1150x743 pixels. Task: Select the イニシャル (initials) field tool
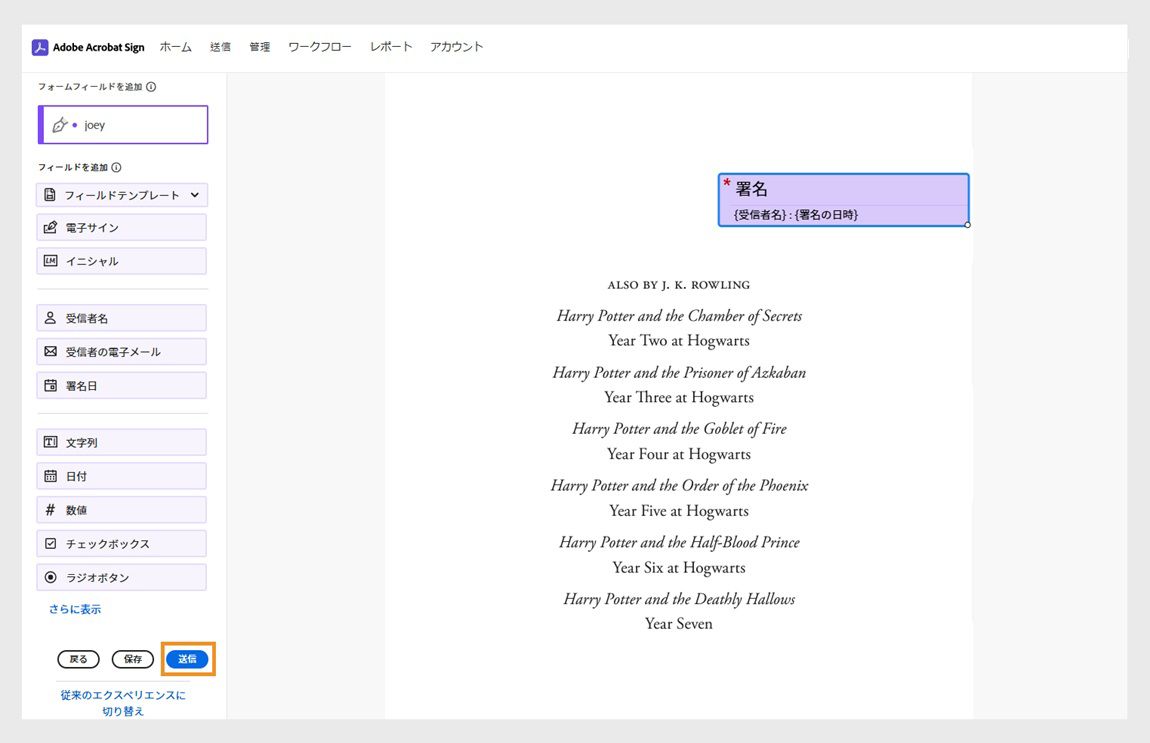[x=121, y=261]
